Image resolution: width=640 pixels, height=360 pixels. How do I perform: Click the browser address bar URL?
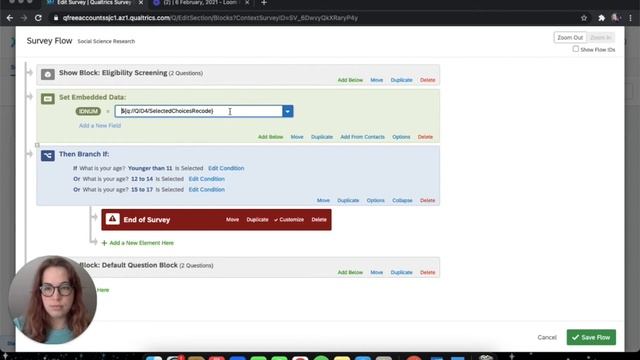point(211,18)
